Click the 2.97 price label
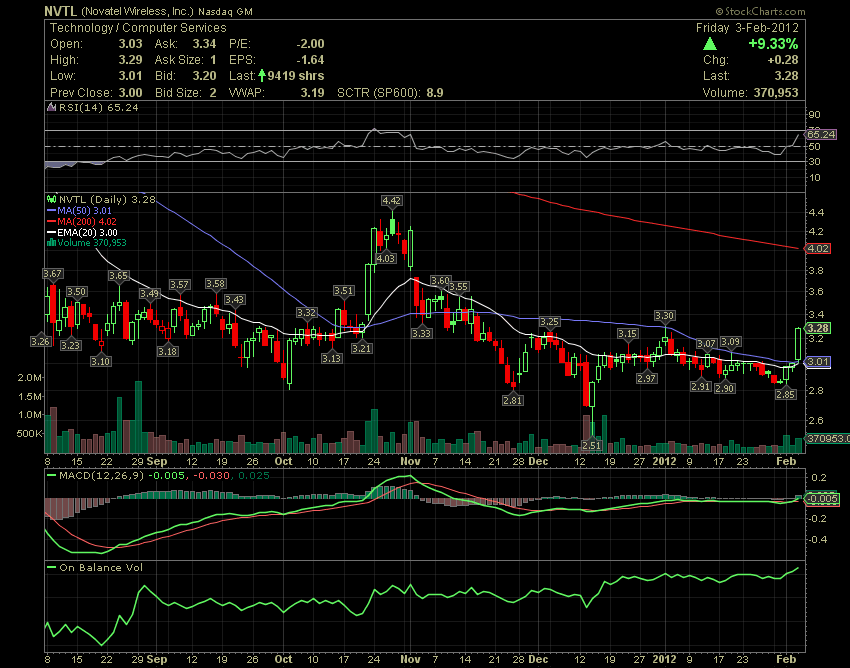The image size is (850, 668). 646,378
